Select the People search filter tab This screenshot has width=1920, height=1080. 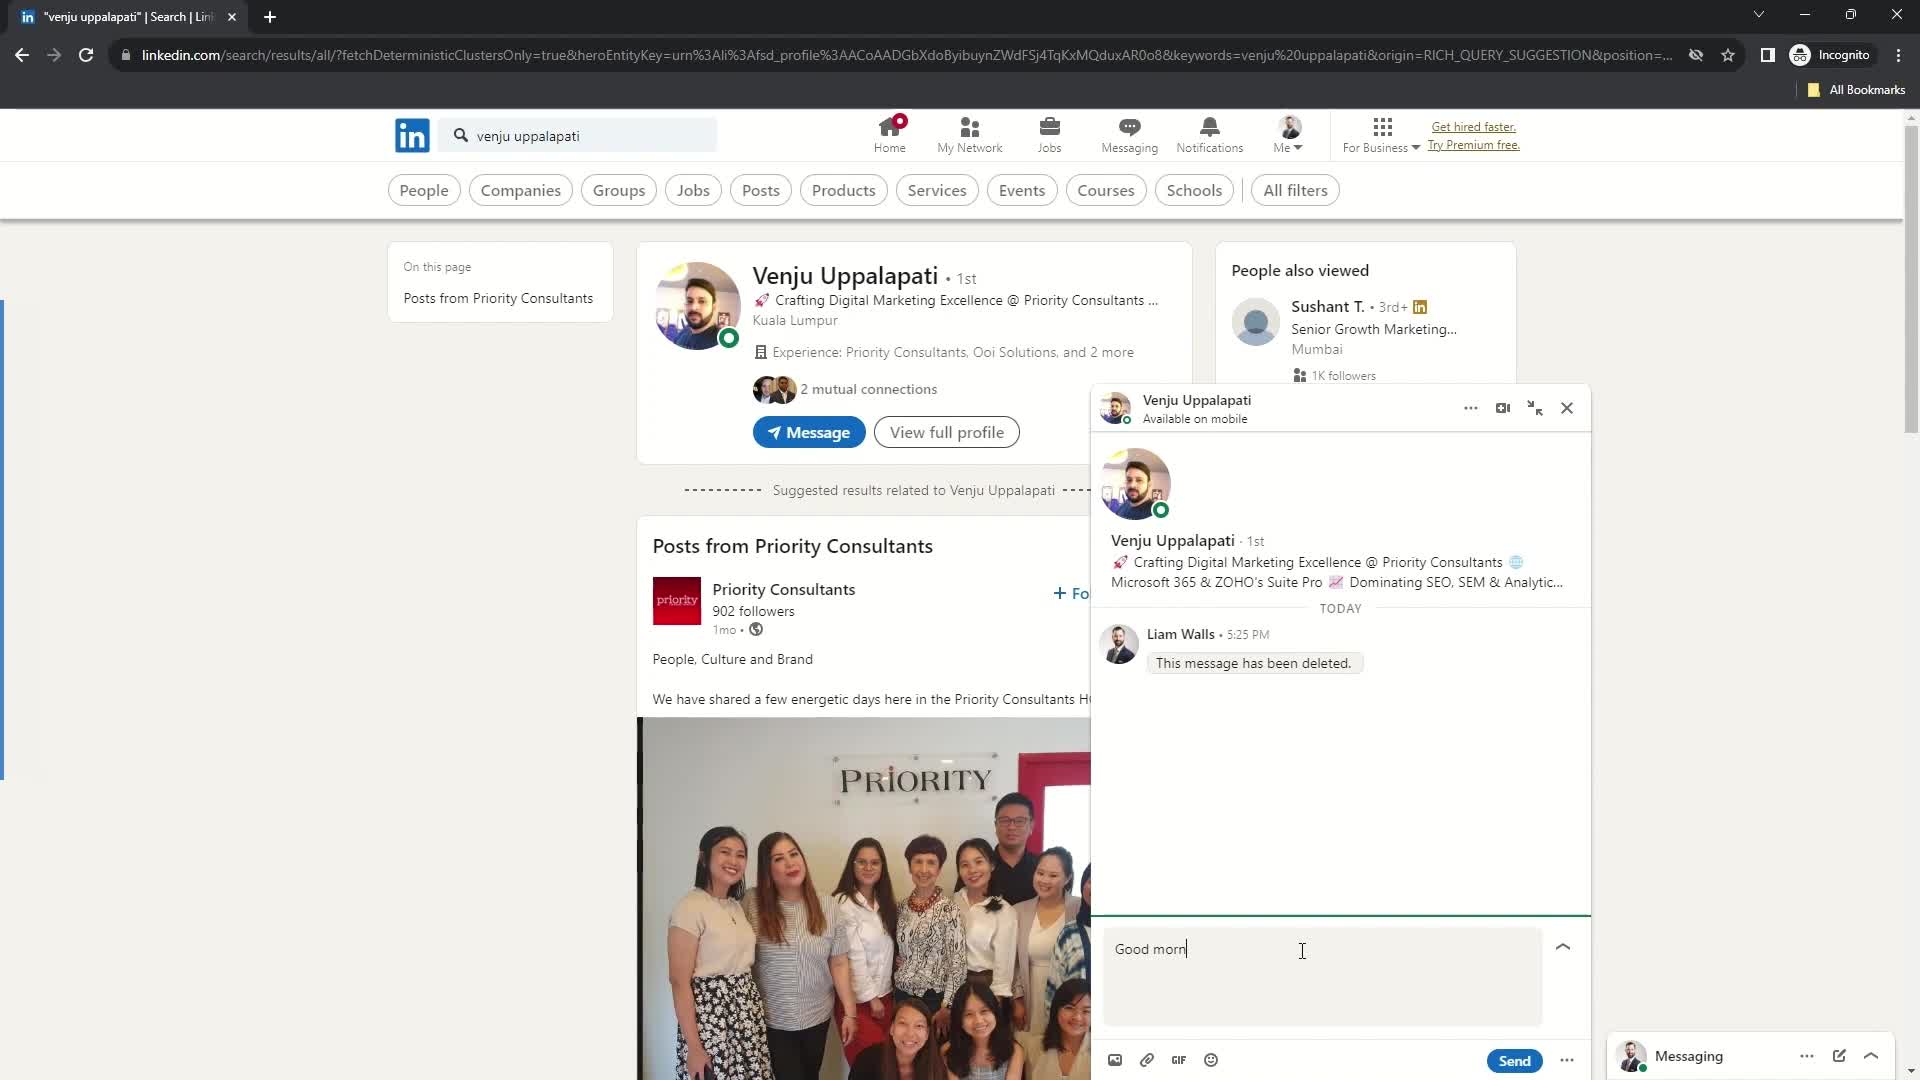pyautogui.click(x=423, y=190)
